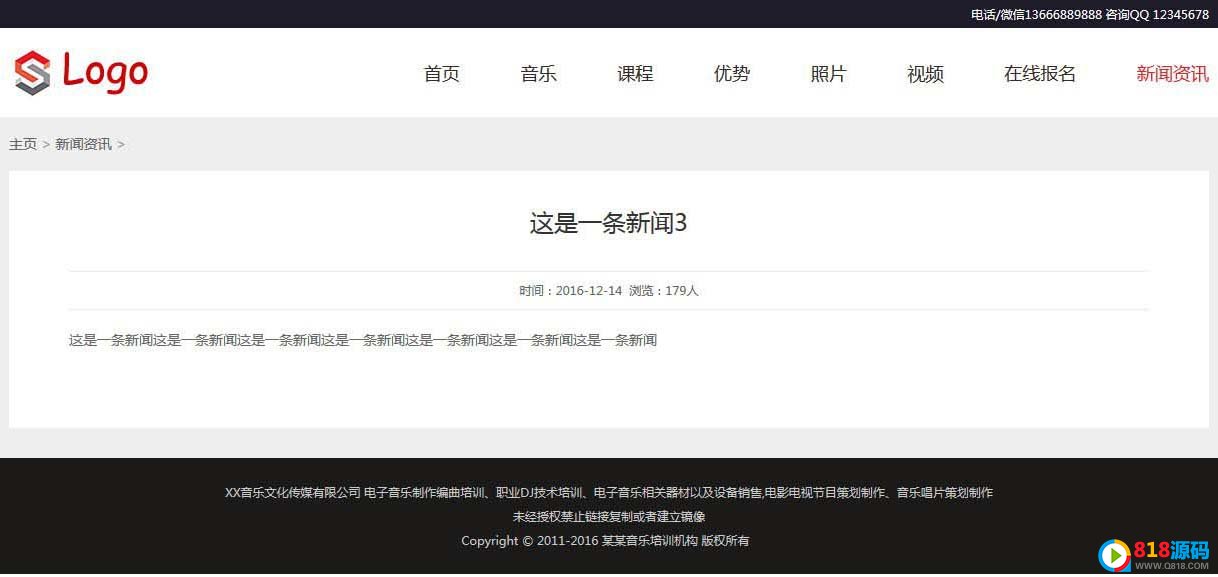Click the XX音乐文化传媒有限公司 footer line

pyautogui.click(x=609, y=492)
